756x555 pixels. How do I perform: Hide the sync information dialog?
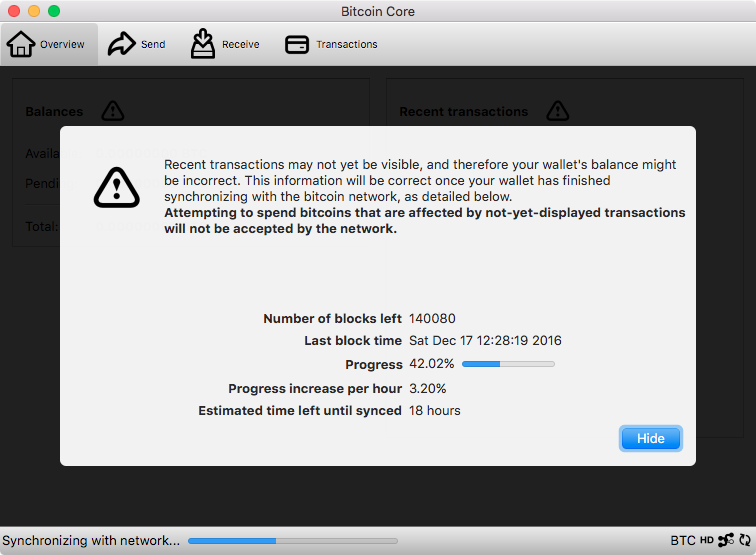[x=650, y=438]
